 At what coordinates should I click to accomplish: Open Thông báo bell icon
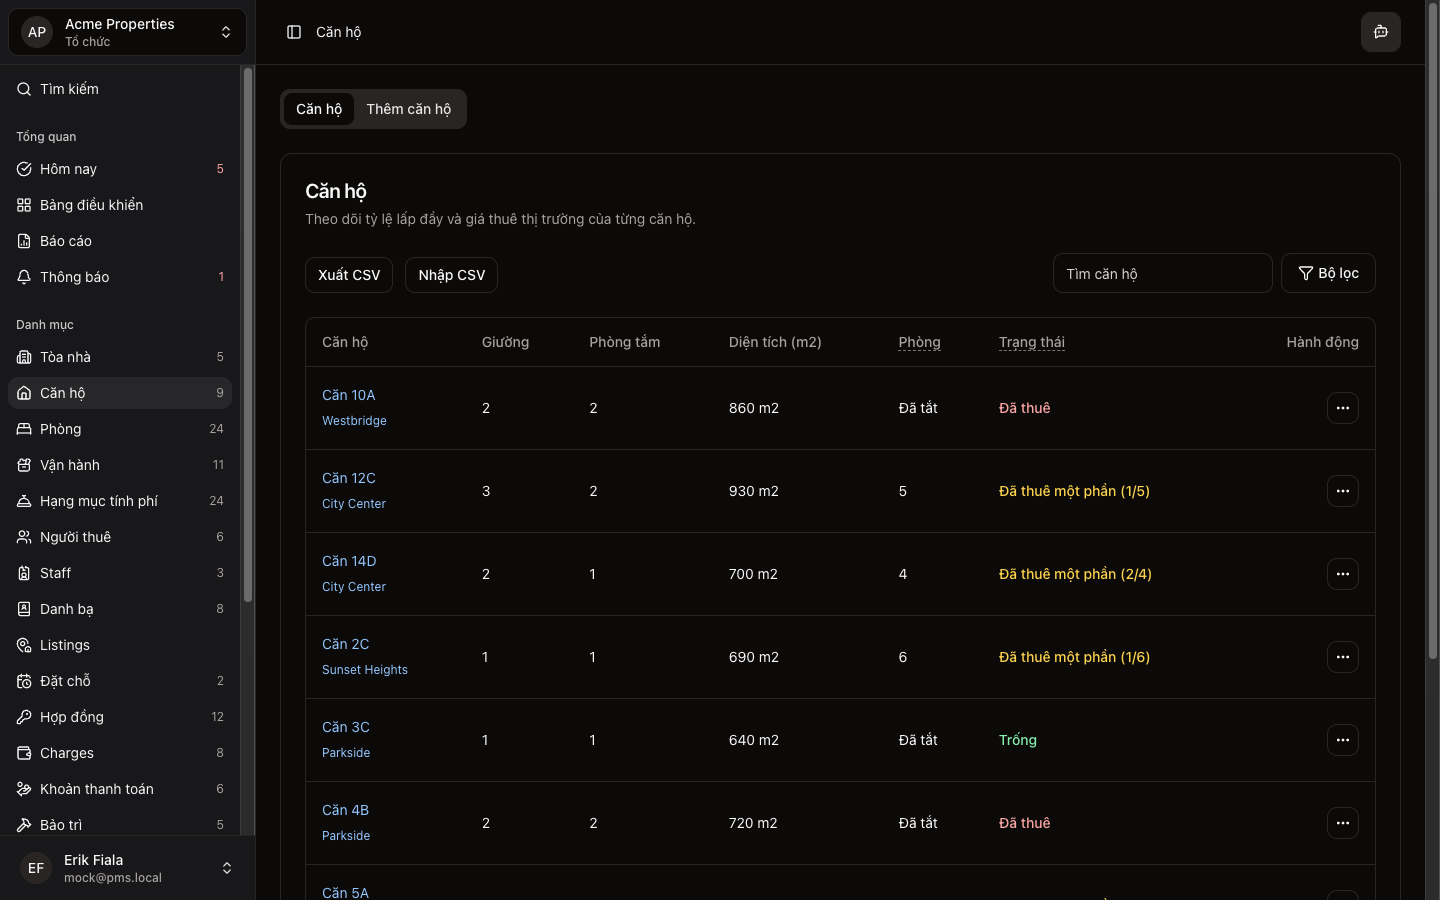[24, 277]
